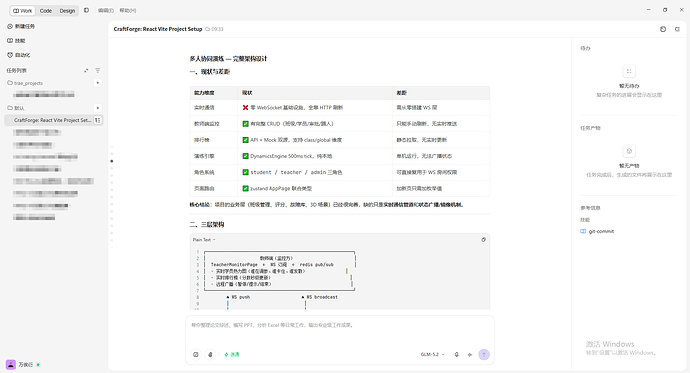Click the collapse icon next to task list filter
Viewport: 690px width, 373px height.
[x=86, y=70]
